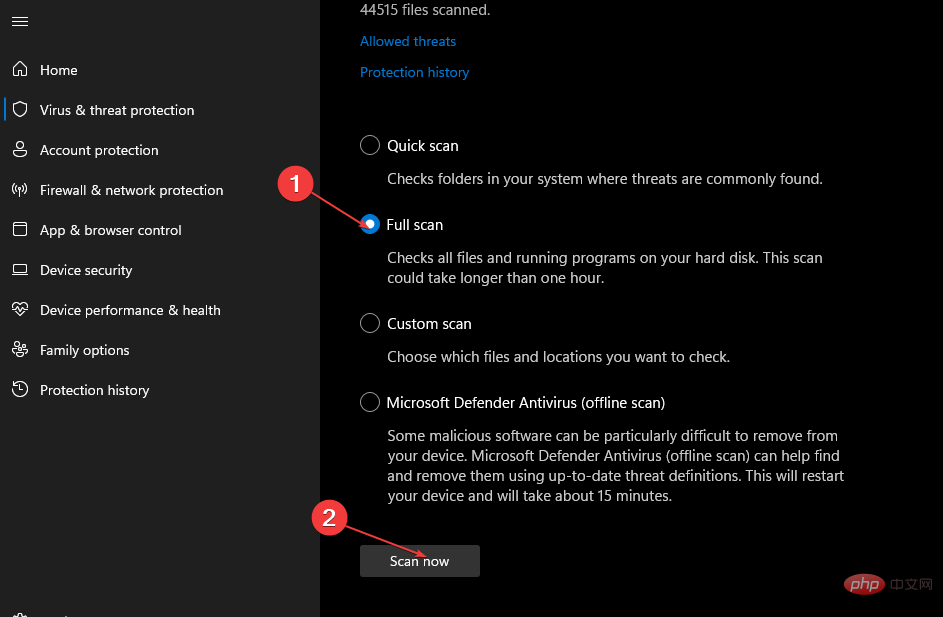The image size is (943, 617).
Task: Open Device performance & health section
Action: tap(130, 310)
